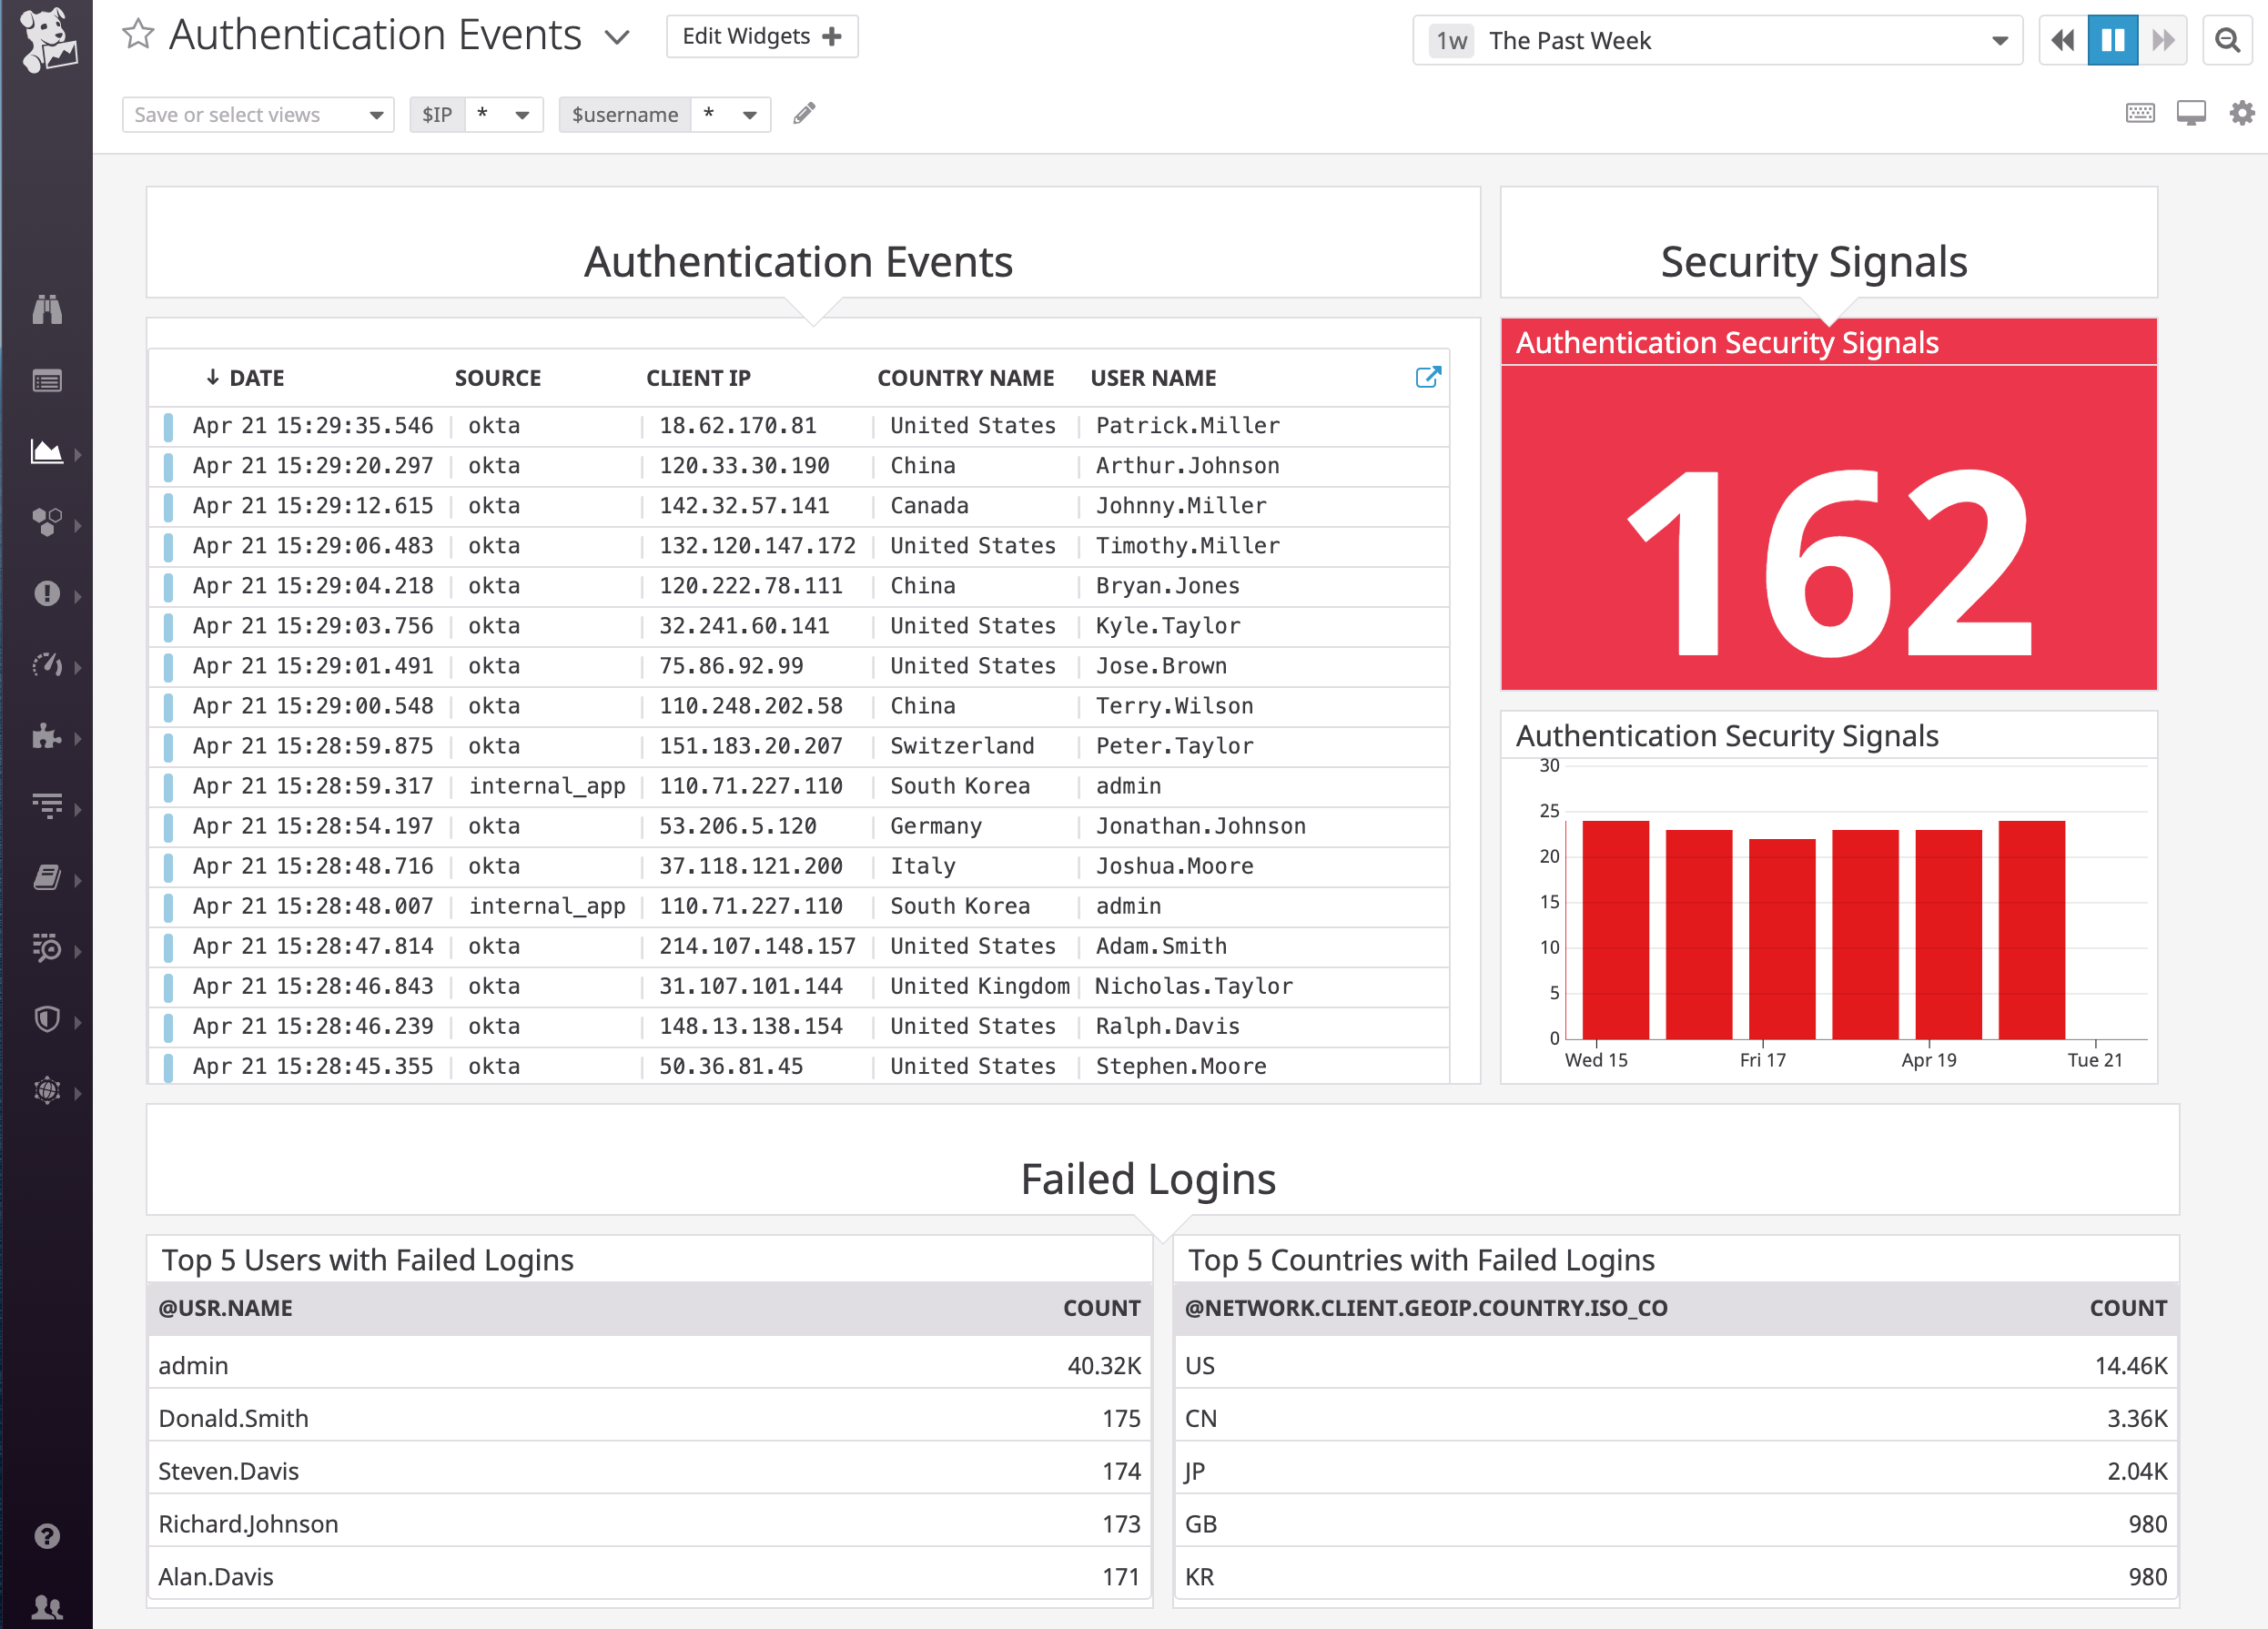Screen dimensions: 2268x1629
Task: Open the Authentication Events title dropdown
Action: click(618, 36)
